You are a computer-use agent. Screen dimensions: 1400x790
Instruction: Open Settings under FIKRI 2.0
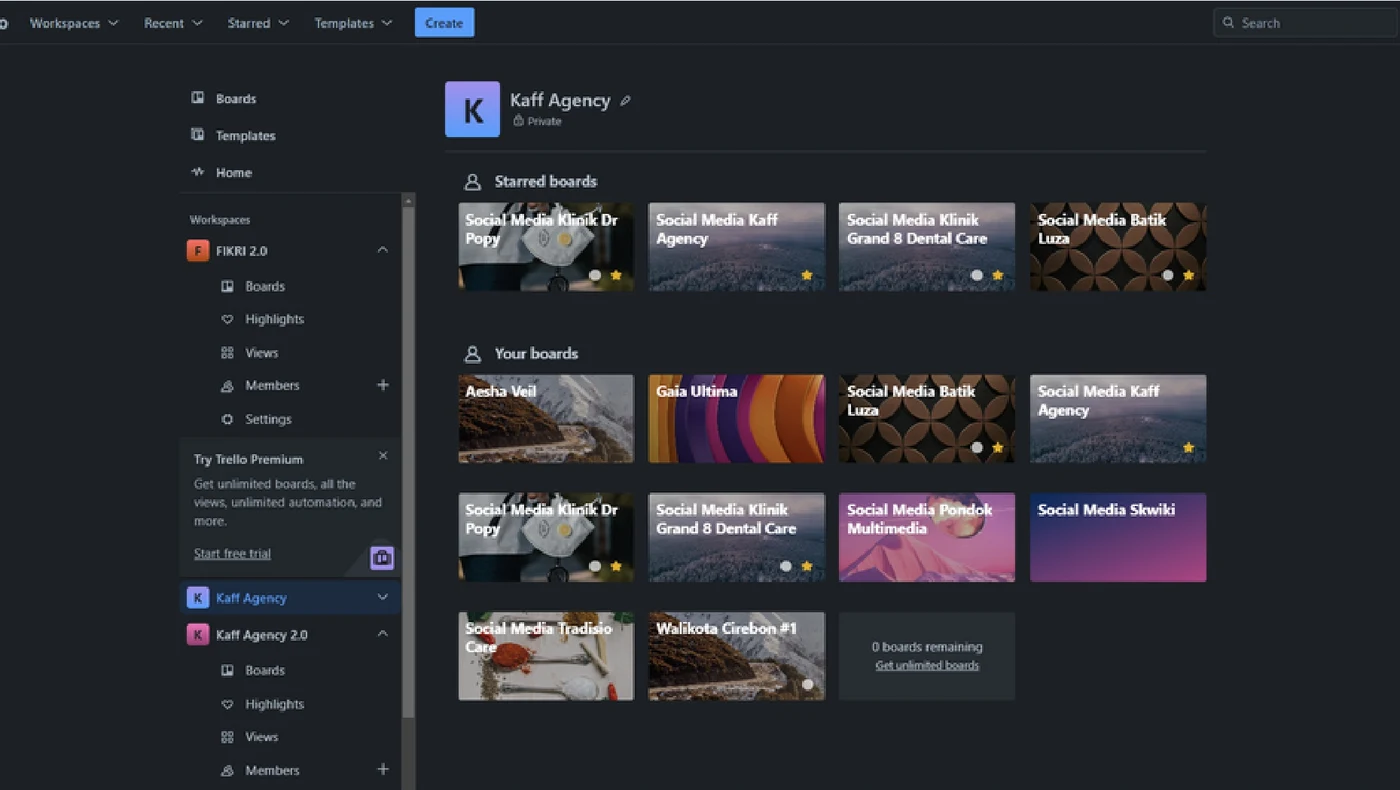pyautogui.click(x=268, y=419)
